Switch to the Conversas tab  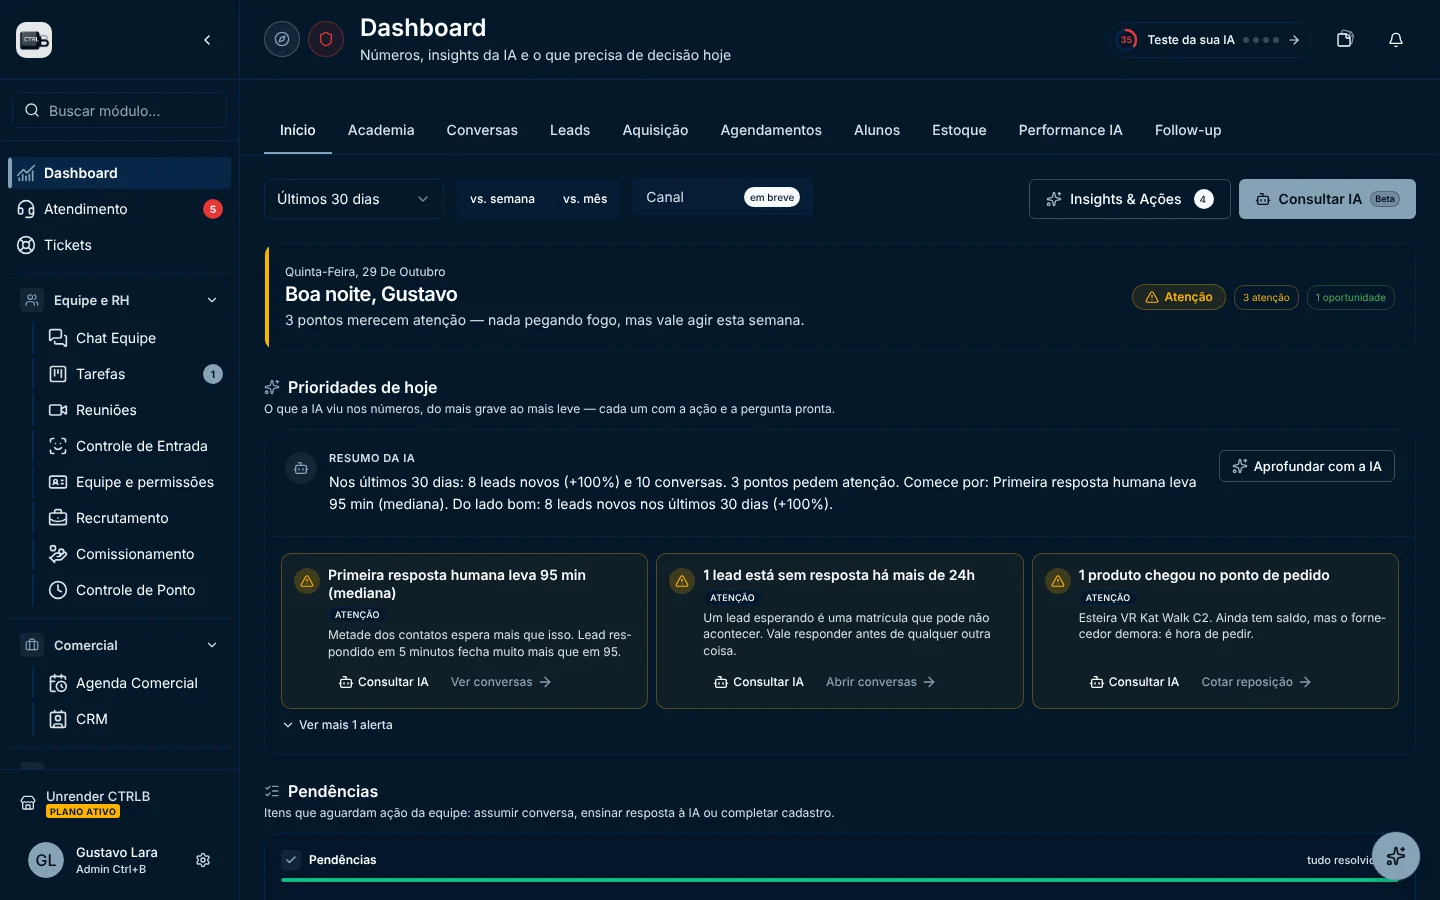click(482, 130)
